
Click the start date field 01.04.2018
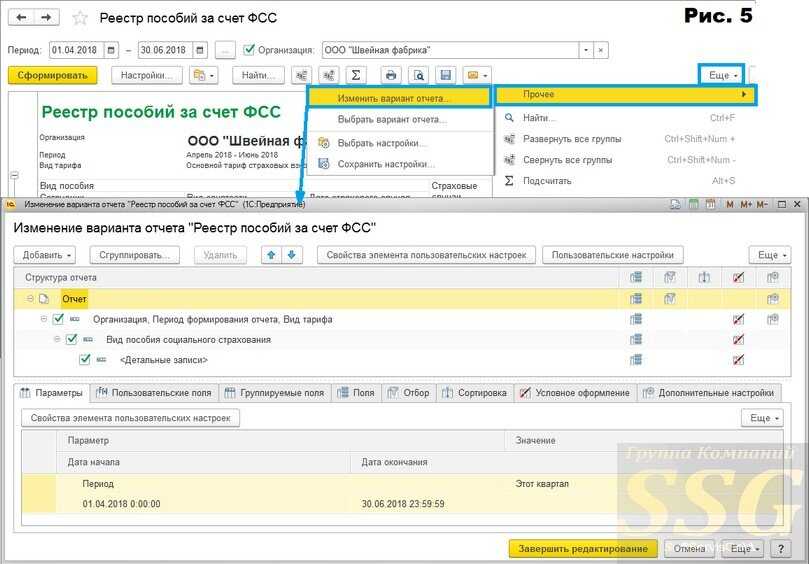[x=77, y=50]
